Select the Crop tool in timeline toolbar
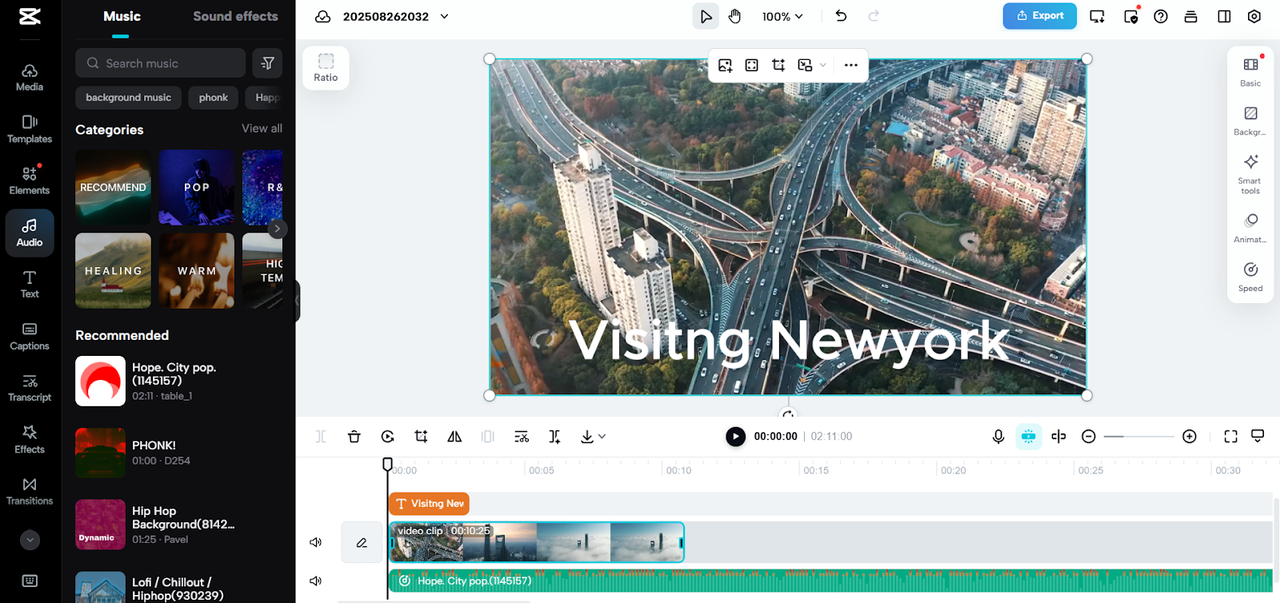 tap(421, 437)
